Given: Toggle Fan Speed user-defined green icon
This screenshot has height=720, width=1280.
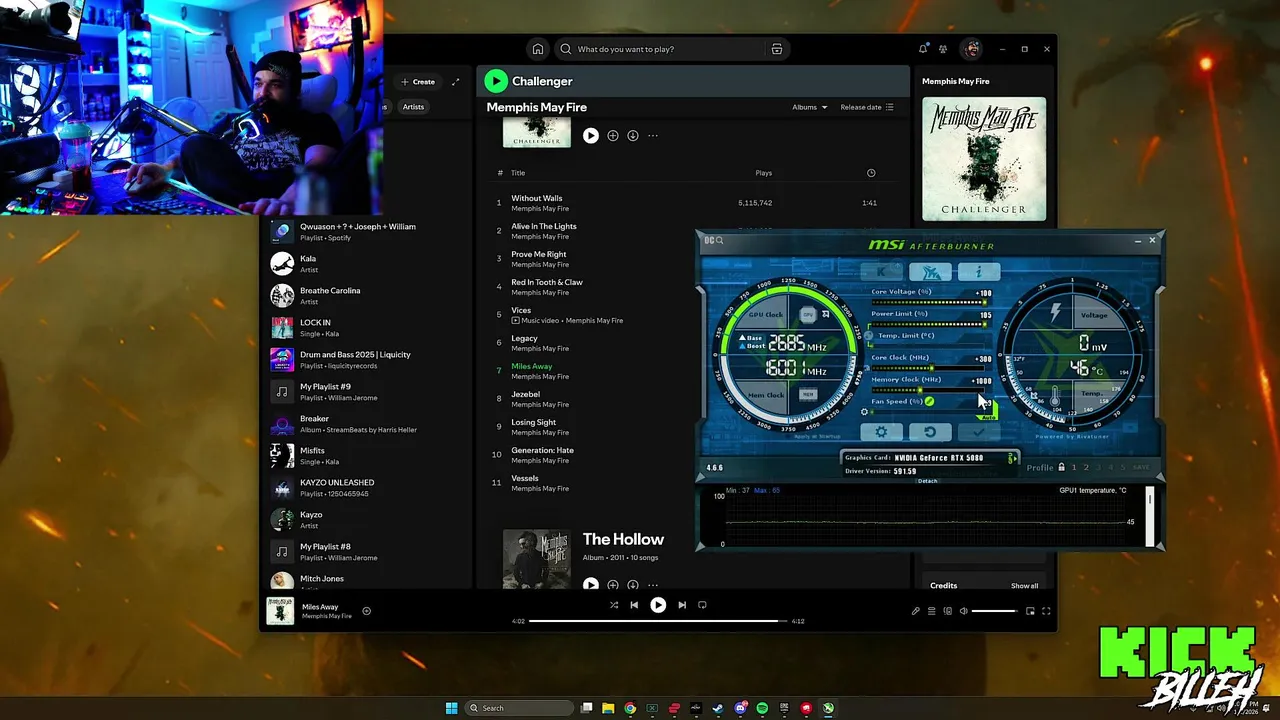Looking at the screenshot, I should pyautogui.click(x=929, y=401).
